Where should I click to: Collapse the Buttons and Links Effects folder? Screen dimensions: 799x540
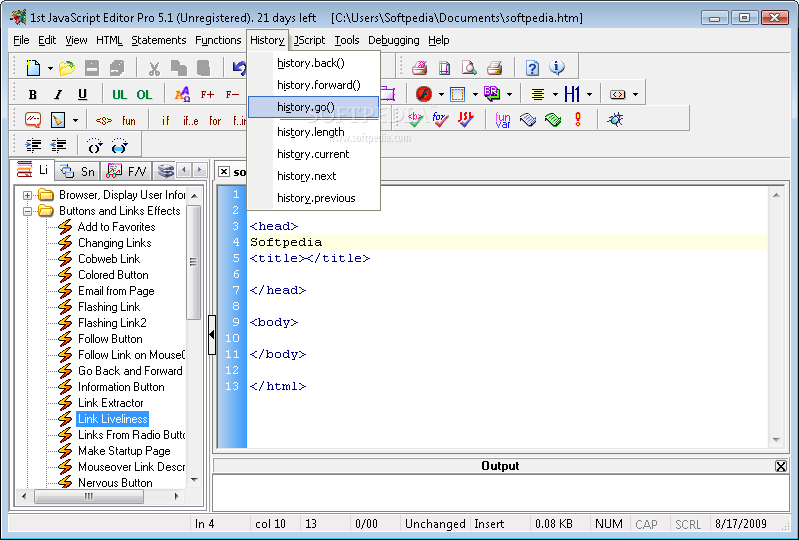pos(28,211)
